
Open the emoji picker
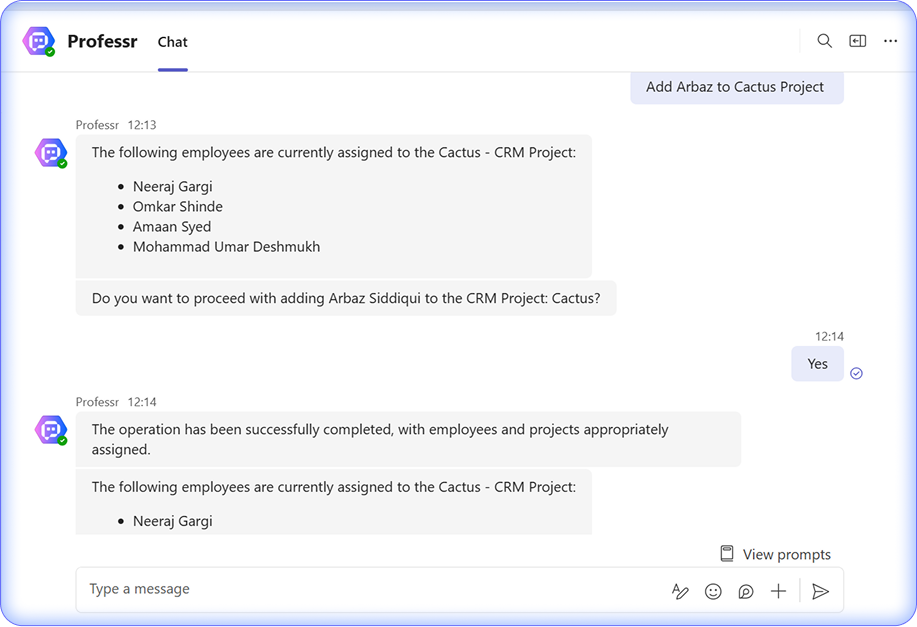(x=713, y=591)
